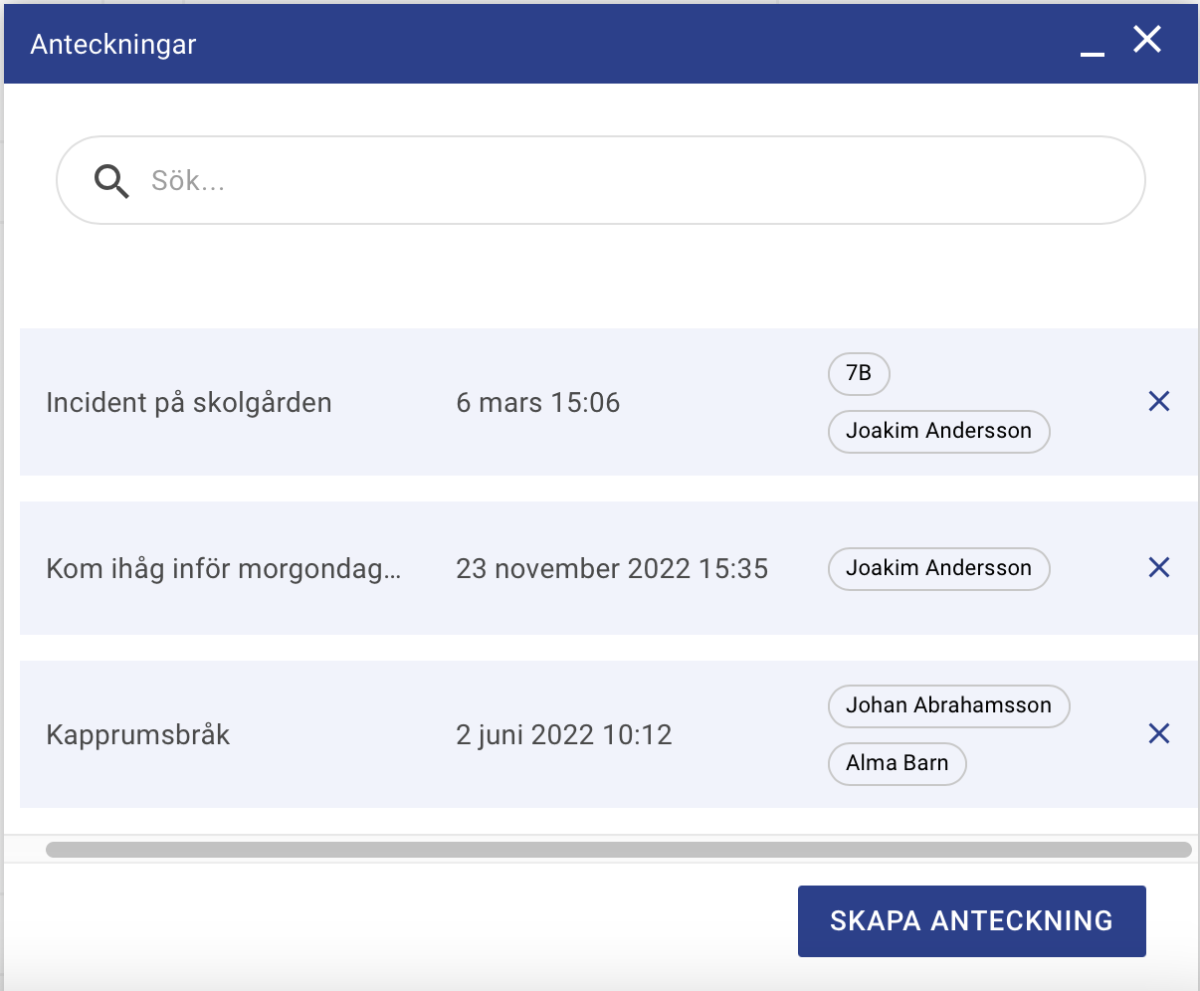Click the Johan Abrahamsson chip

tap(948, 706)
